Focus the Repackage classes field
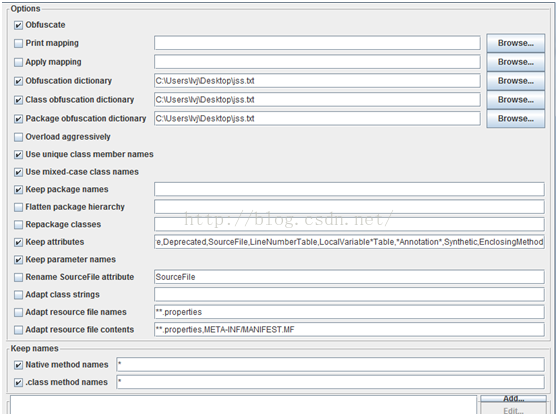 [x=349, y=224]
